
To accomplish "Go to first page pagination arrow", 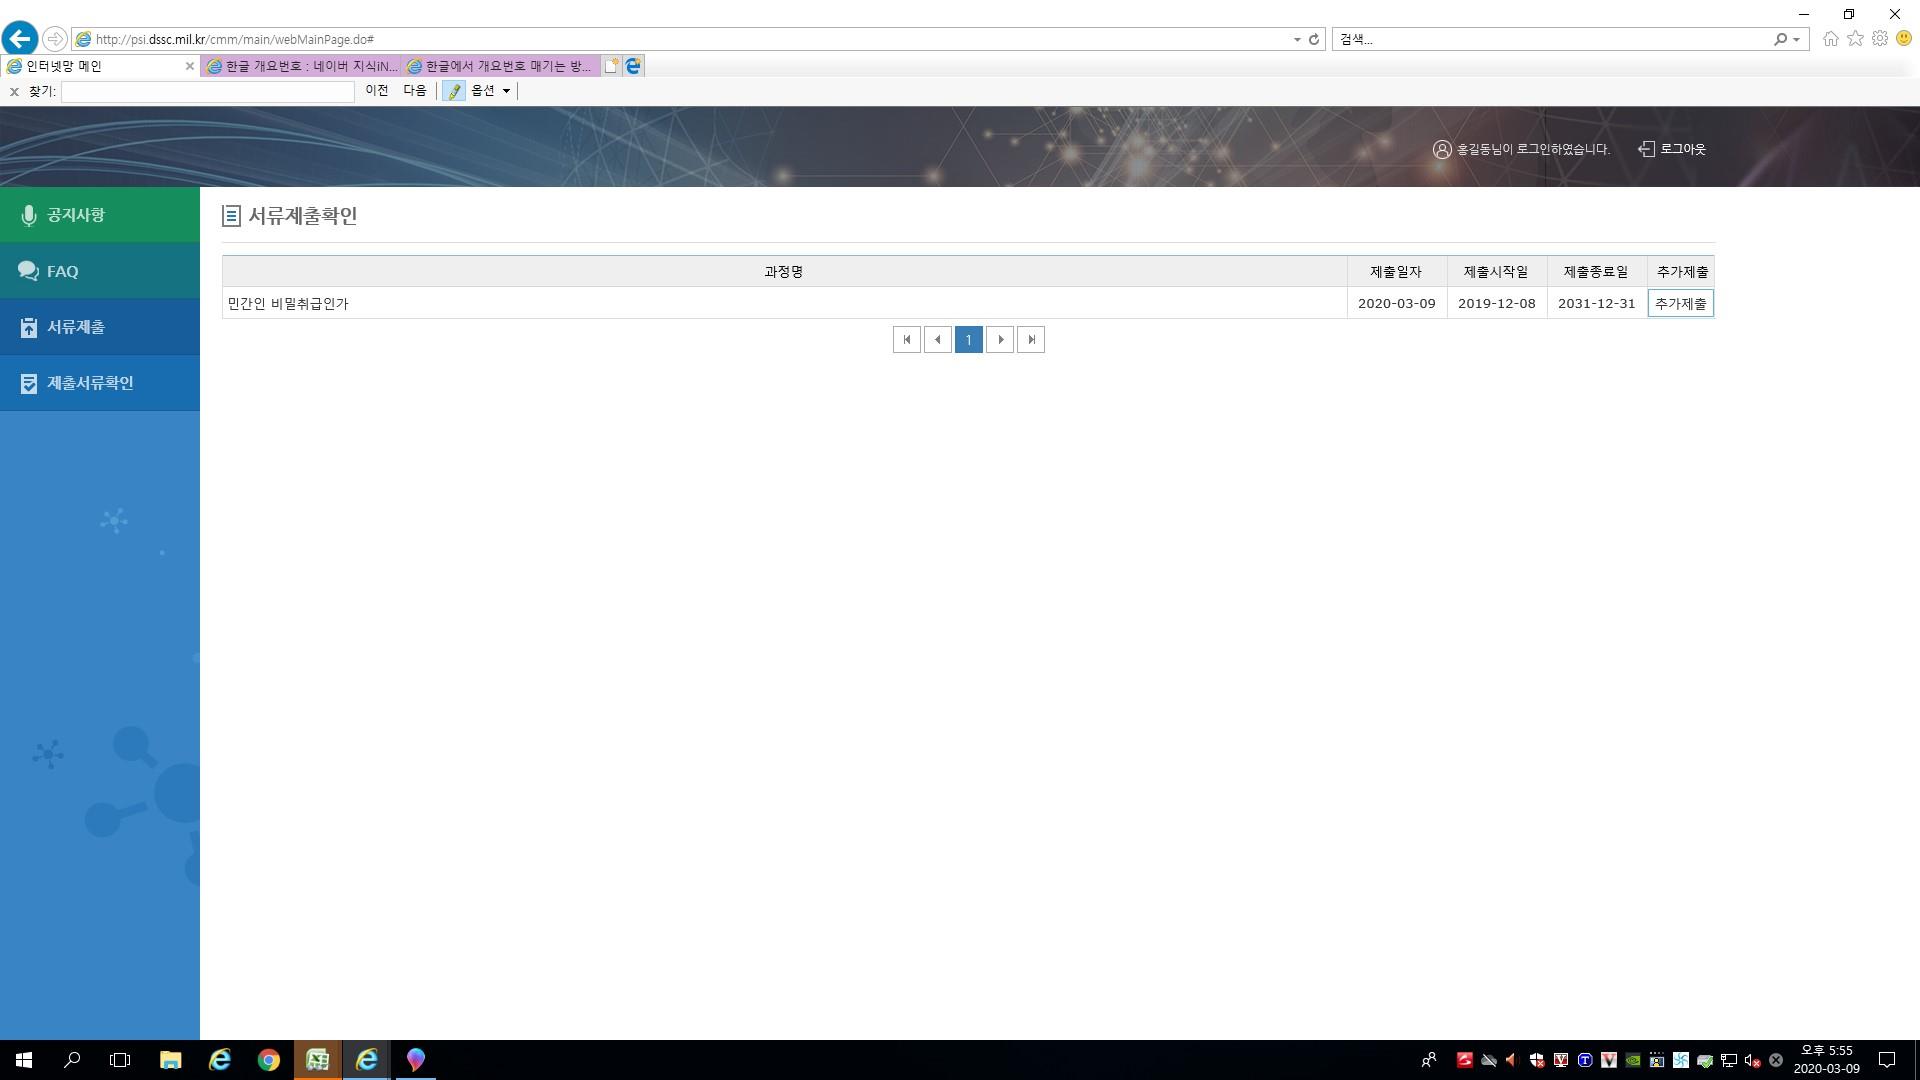I will [906, 340].
